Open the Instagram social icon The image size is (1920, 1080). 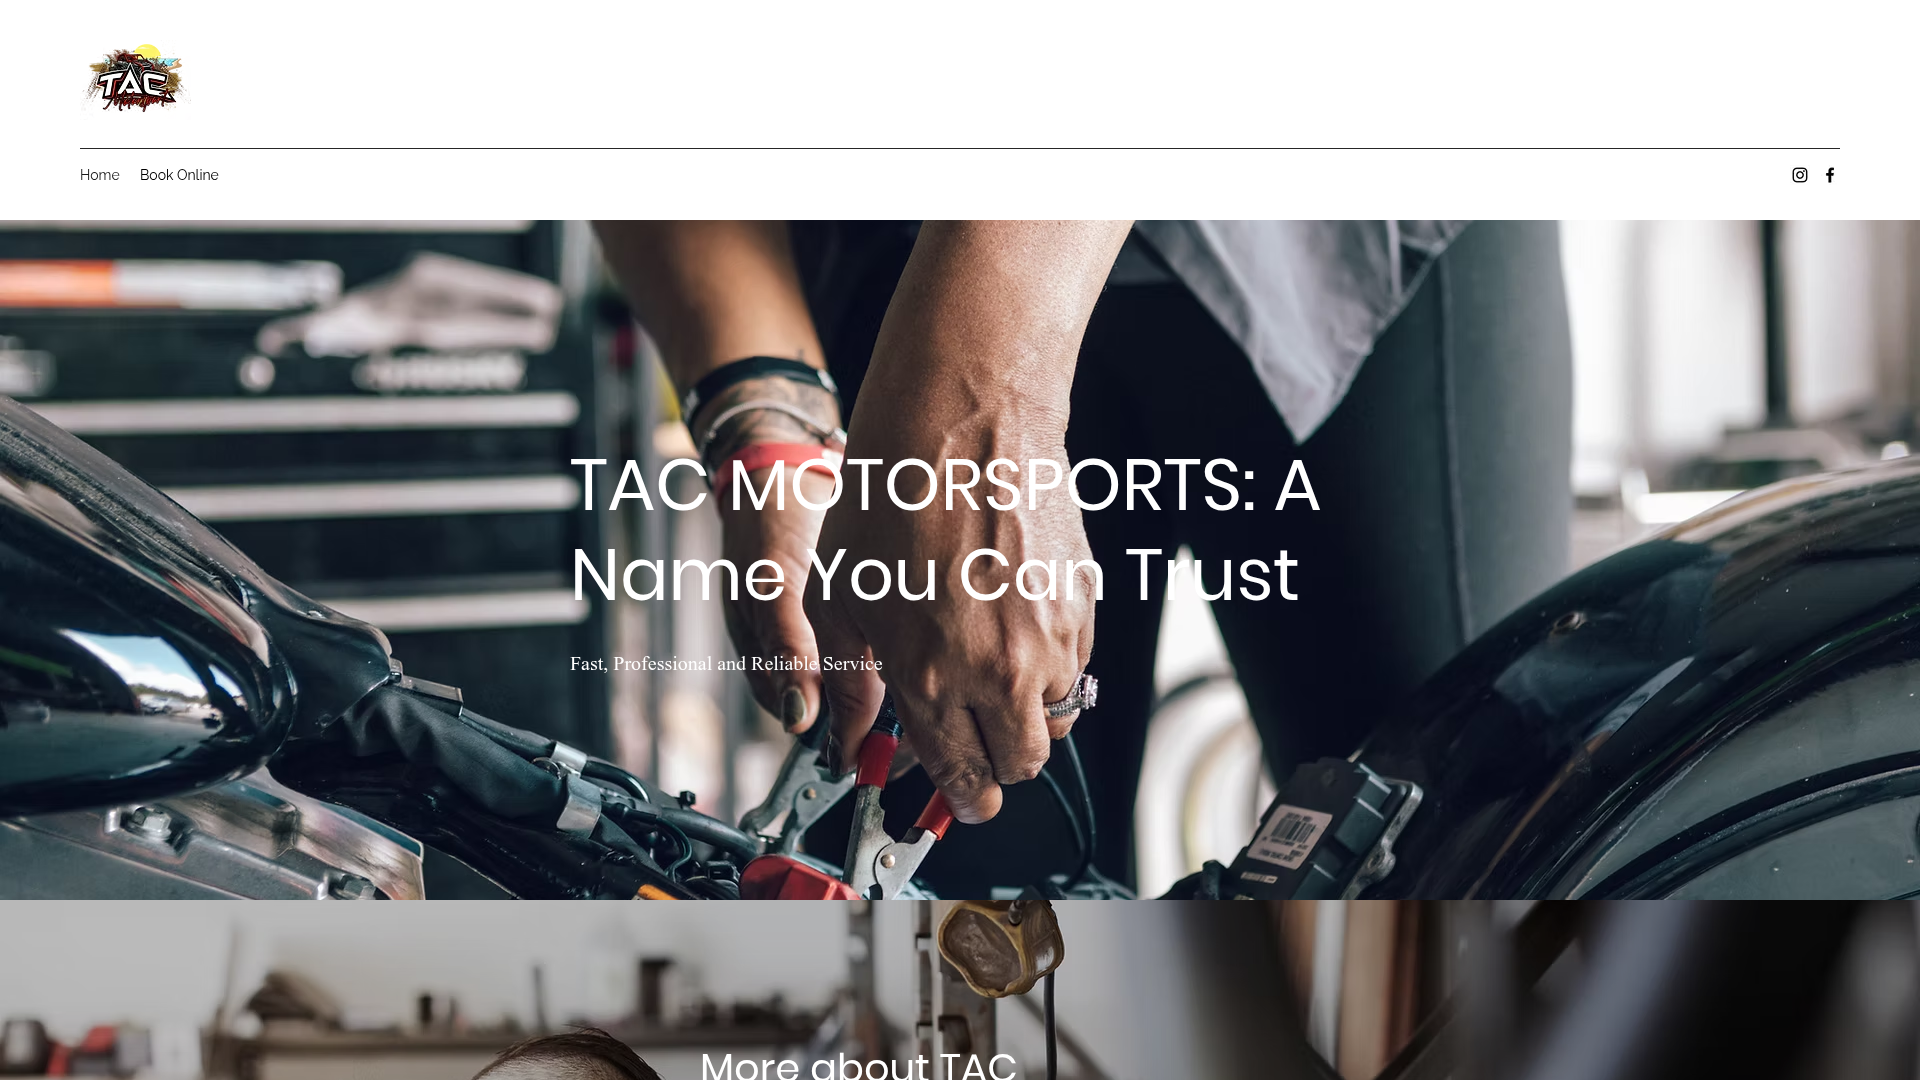[1799, 175]
